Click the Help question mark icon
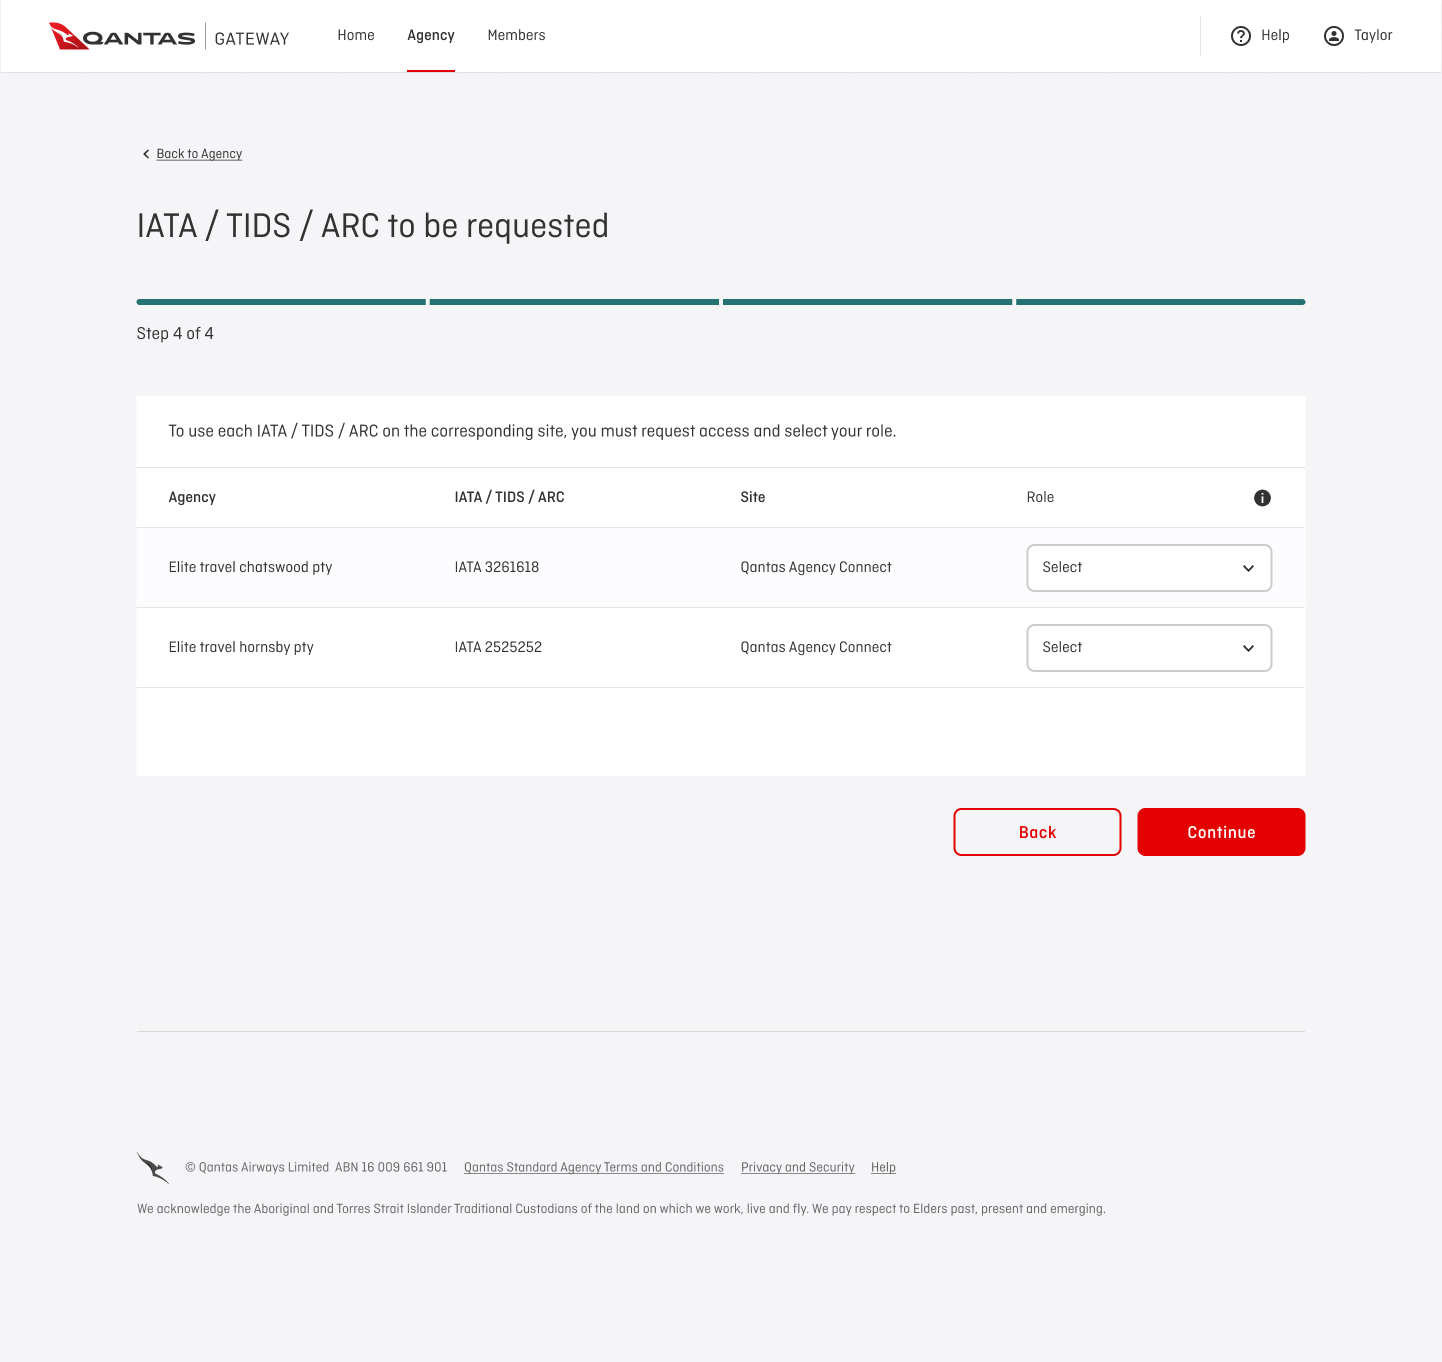Screen dimensions: 1442x1362 [1241, 36]
